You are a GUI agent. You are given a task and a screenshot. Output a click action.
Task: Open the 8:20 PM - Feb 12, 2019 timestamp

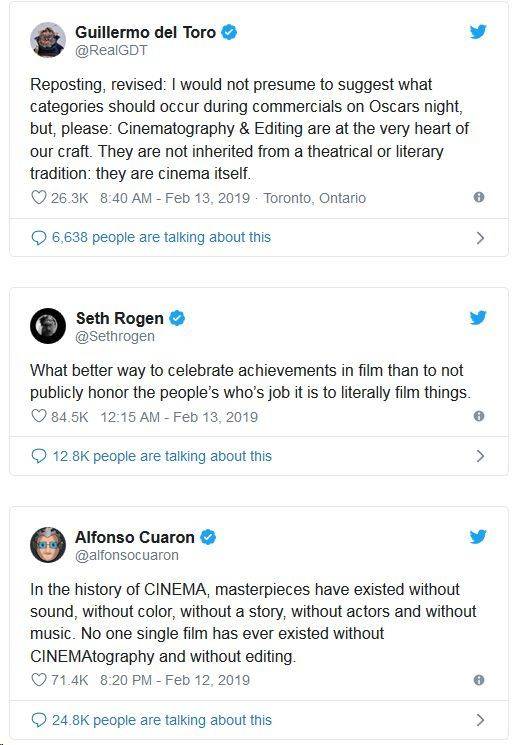pyautogui.click(x=175, y=680)
